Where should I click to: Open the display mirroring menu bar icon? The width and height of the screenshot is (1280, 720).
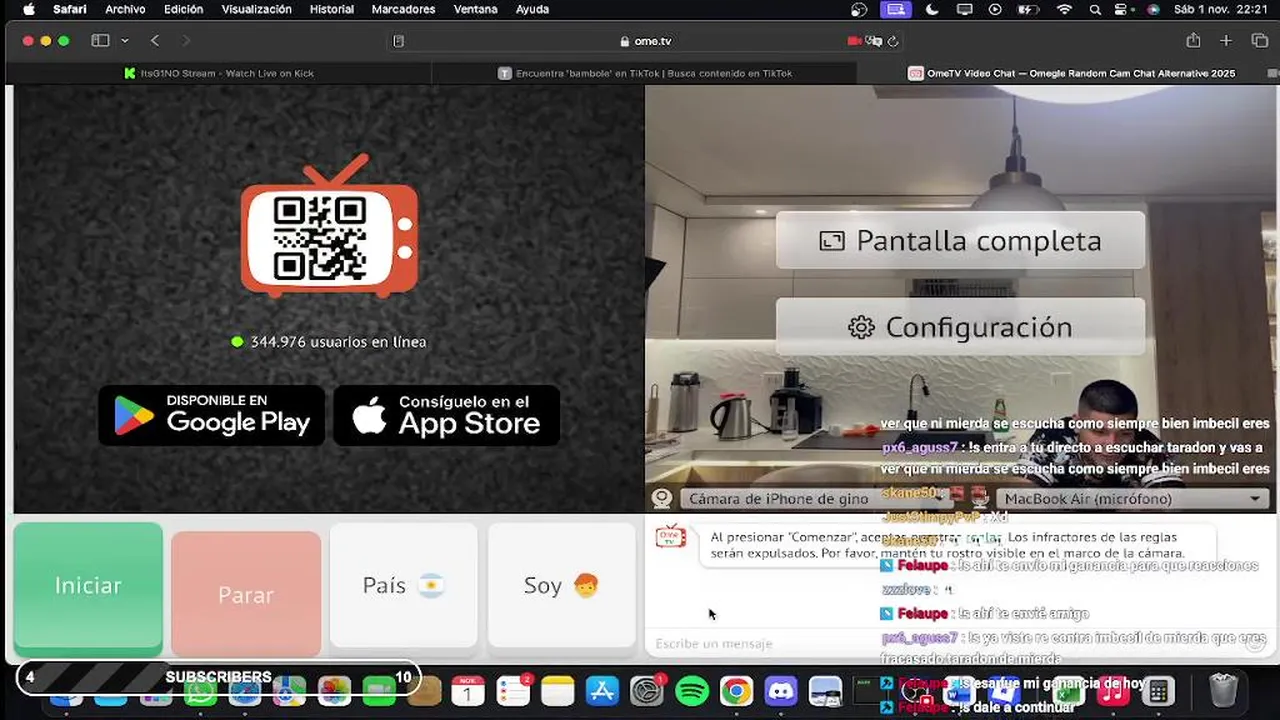pos(964,9)
